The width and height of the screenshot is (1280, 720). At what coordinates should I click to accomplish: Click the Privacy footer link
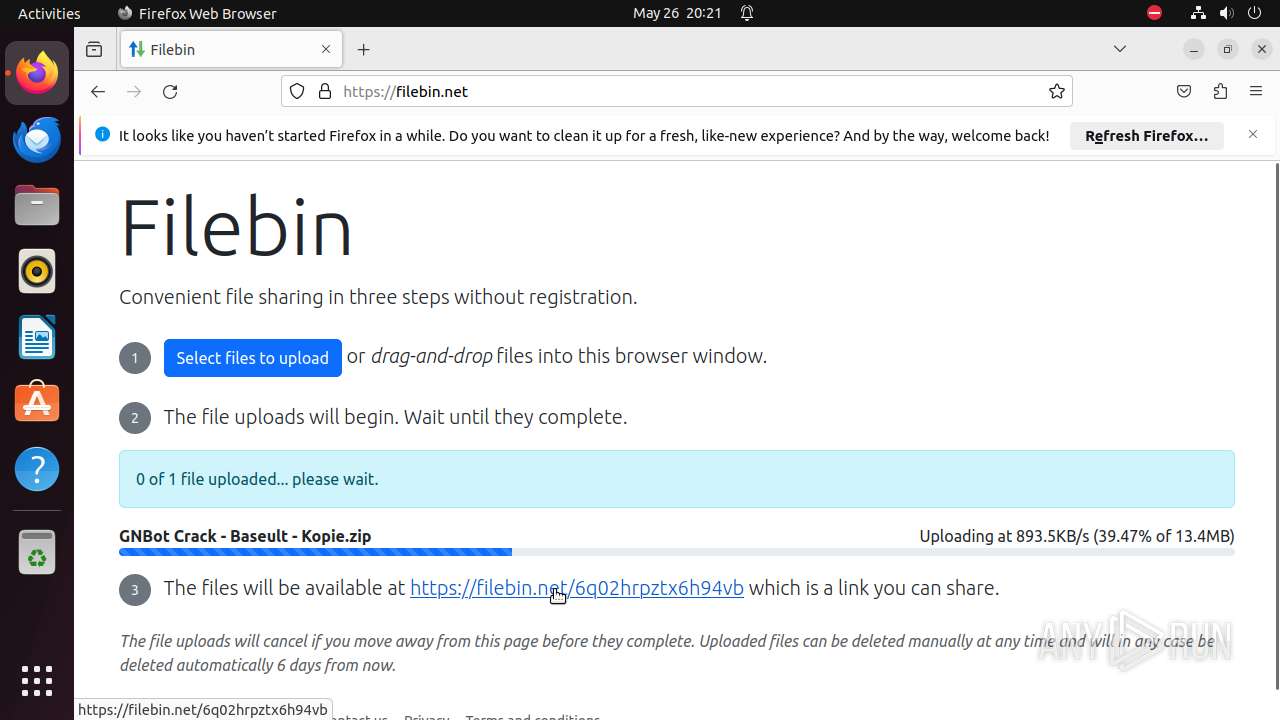coord(427,716)
